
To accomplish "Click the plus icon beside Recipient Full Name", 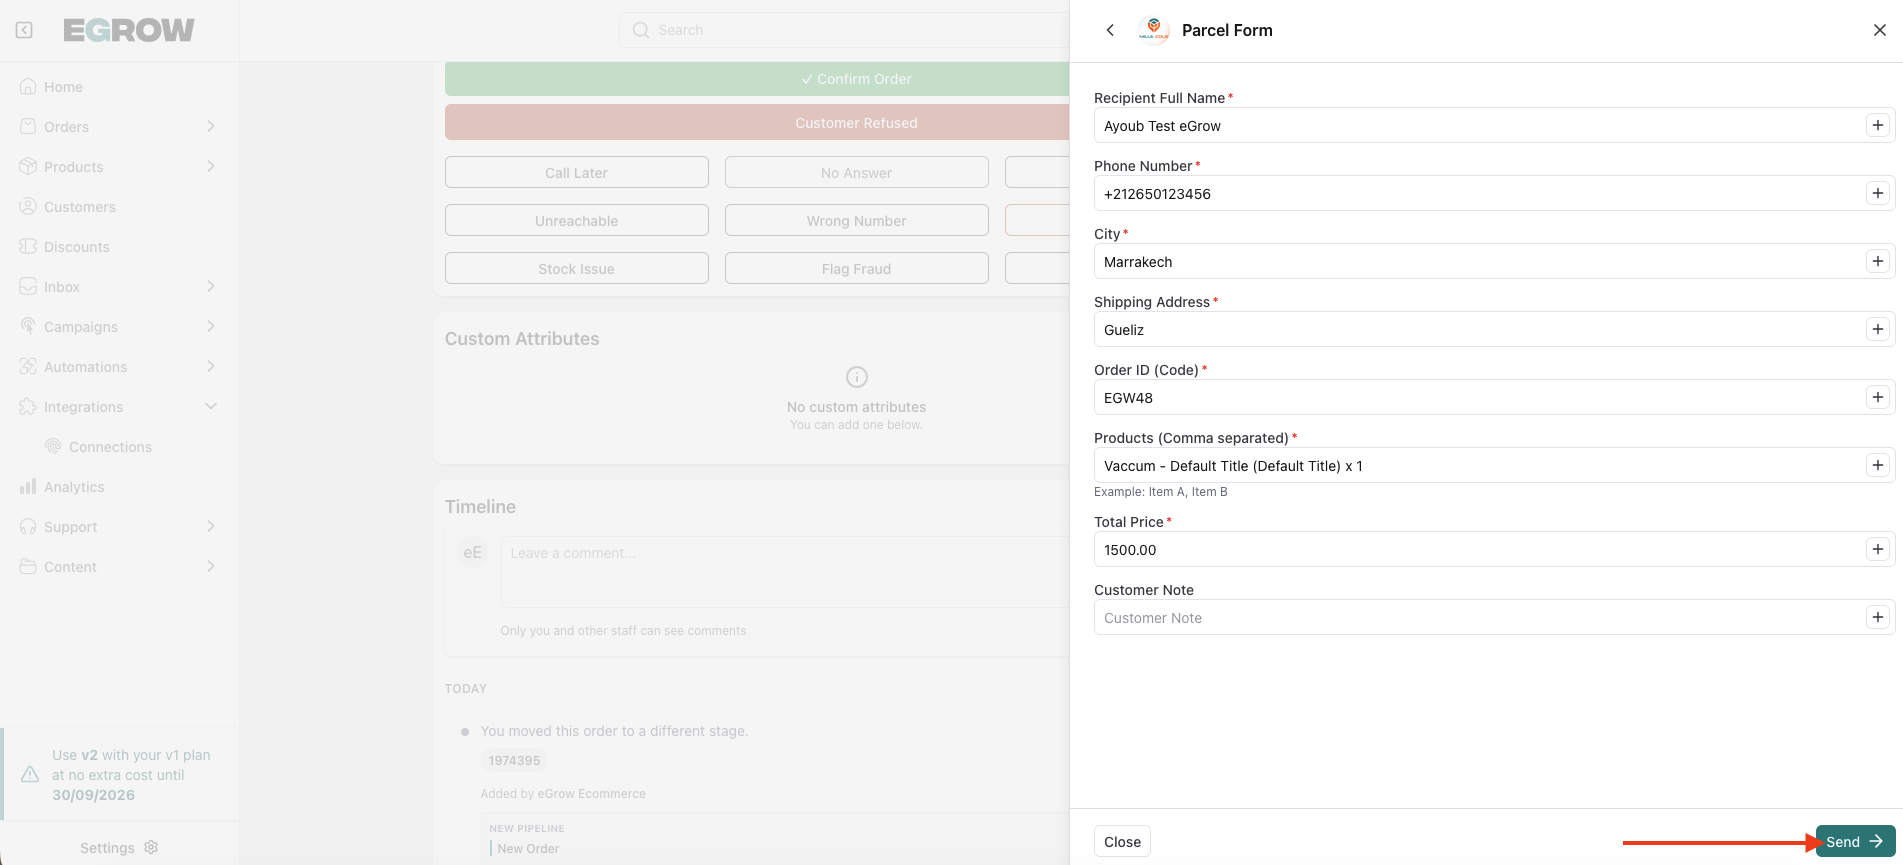I will tap(1877, 126).
